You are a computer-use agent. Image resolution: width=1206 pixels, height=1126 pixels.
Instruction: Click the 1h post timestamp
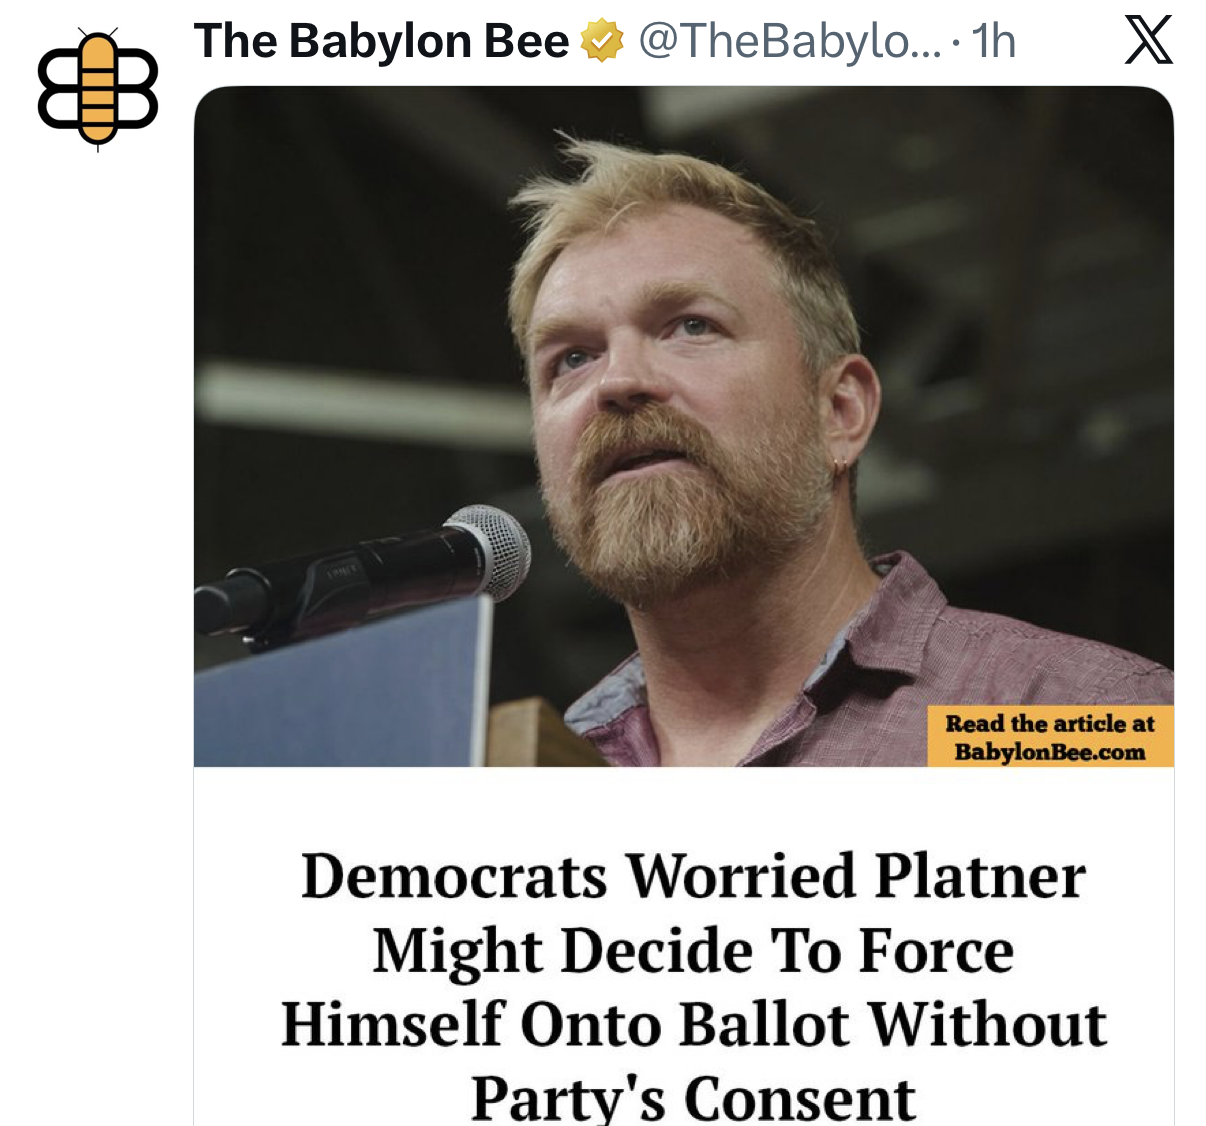(x=993, y=42)
